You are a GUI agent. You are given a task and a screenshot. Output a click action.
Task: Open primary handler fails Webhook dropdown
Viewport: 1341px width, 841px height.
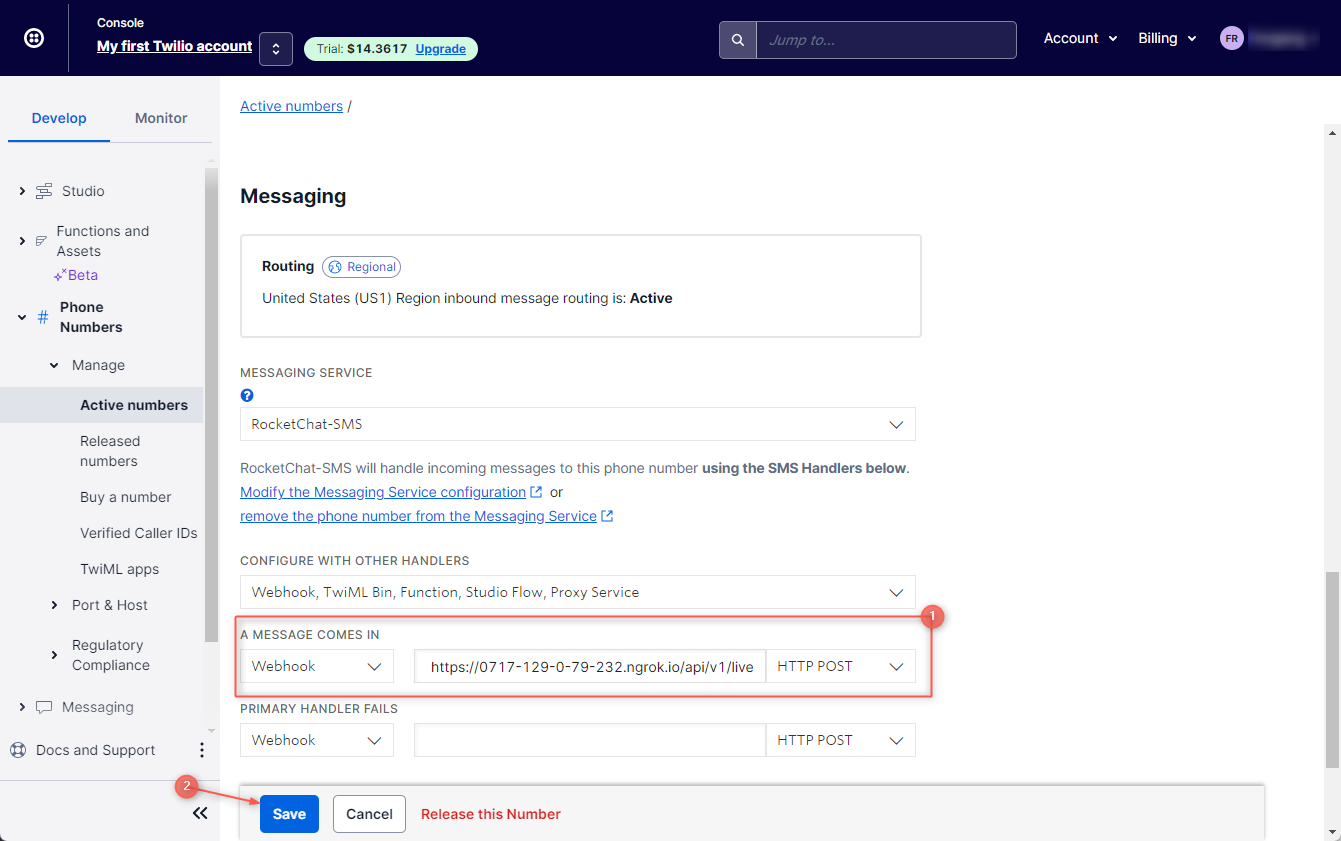[317, 740]
